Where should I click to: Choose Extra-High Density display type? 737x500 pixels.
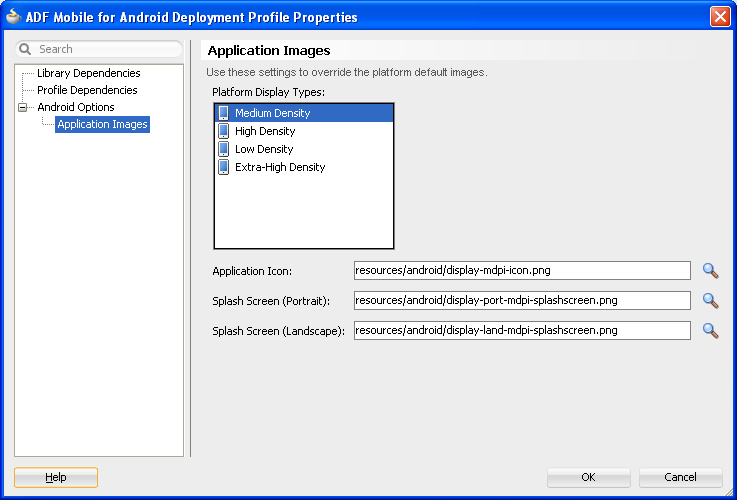304,167
